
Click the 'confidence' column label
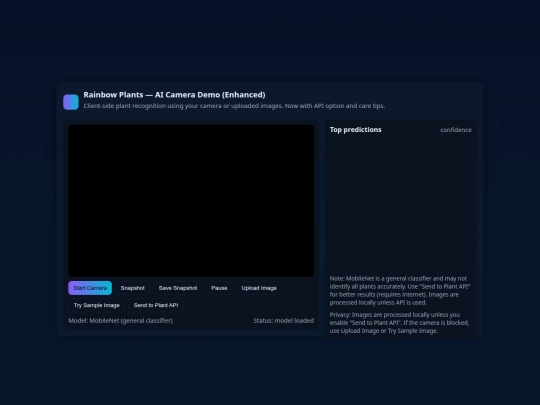click(x=456, y=130)
